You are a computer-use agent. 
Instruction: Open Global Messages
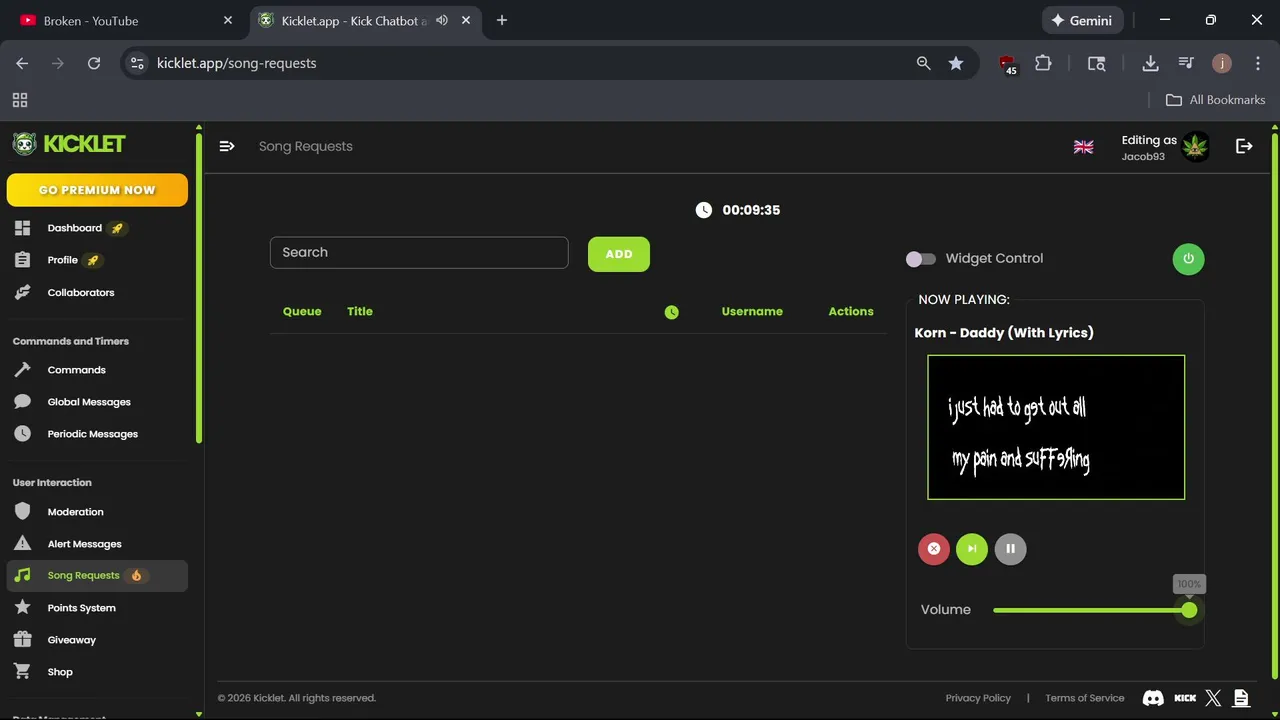89,402
